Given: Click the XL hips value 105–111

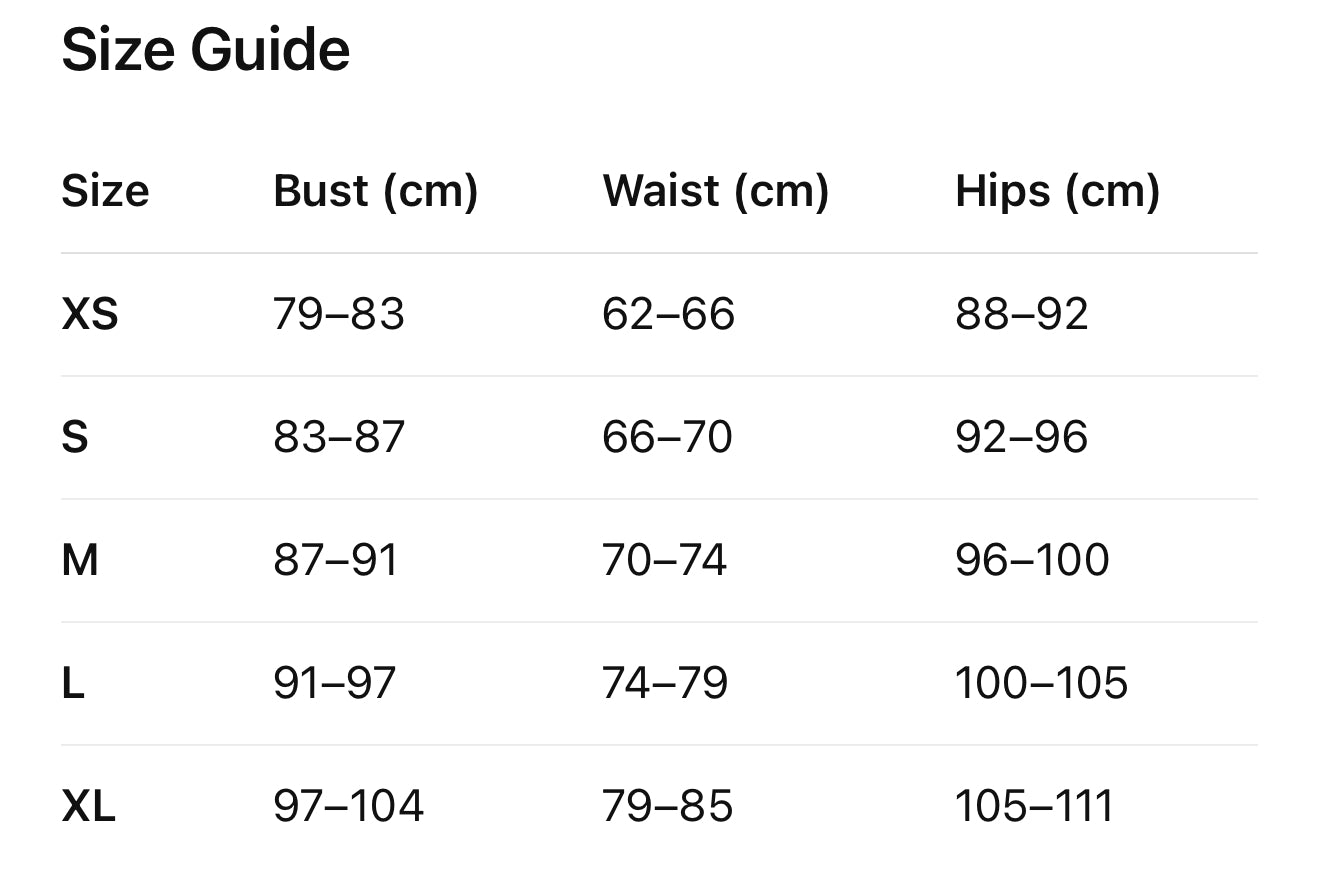Looking at the screenshot, I should (x=1034, y=806).
